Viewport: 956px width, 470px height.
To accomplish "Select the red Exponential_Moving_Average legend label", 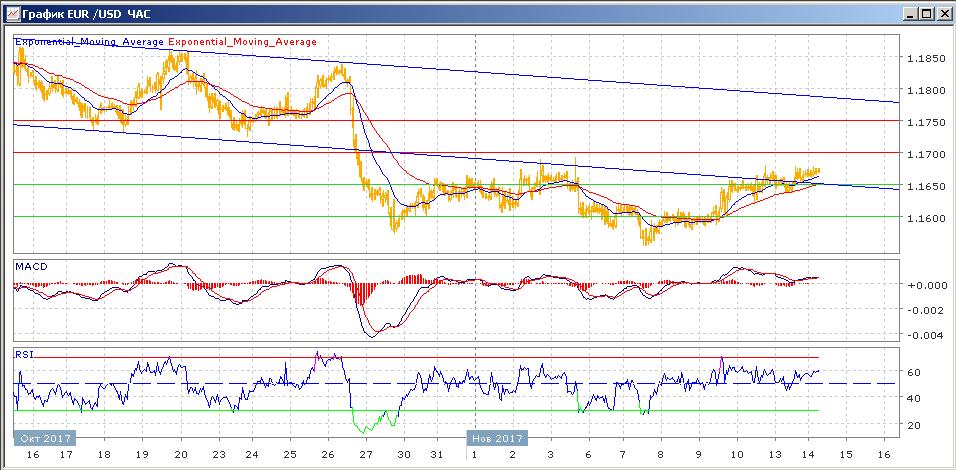I will pos(243,42).
